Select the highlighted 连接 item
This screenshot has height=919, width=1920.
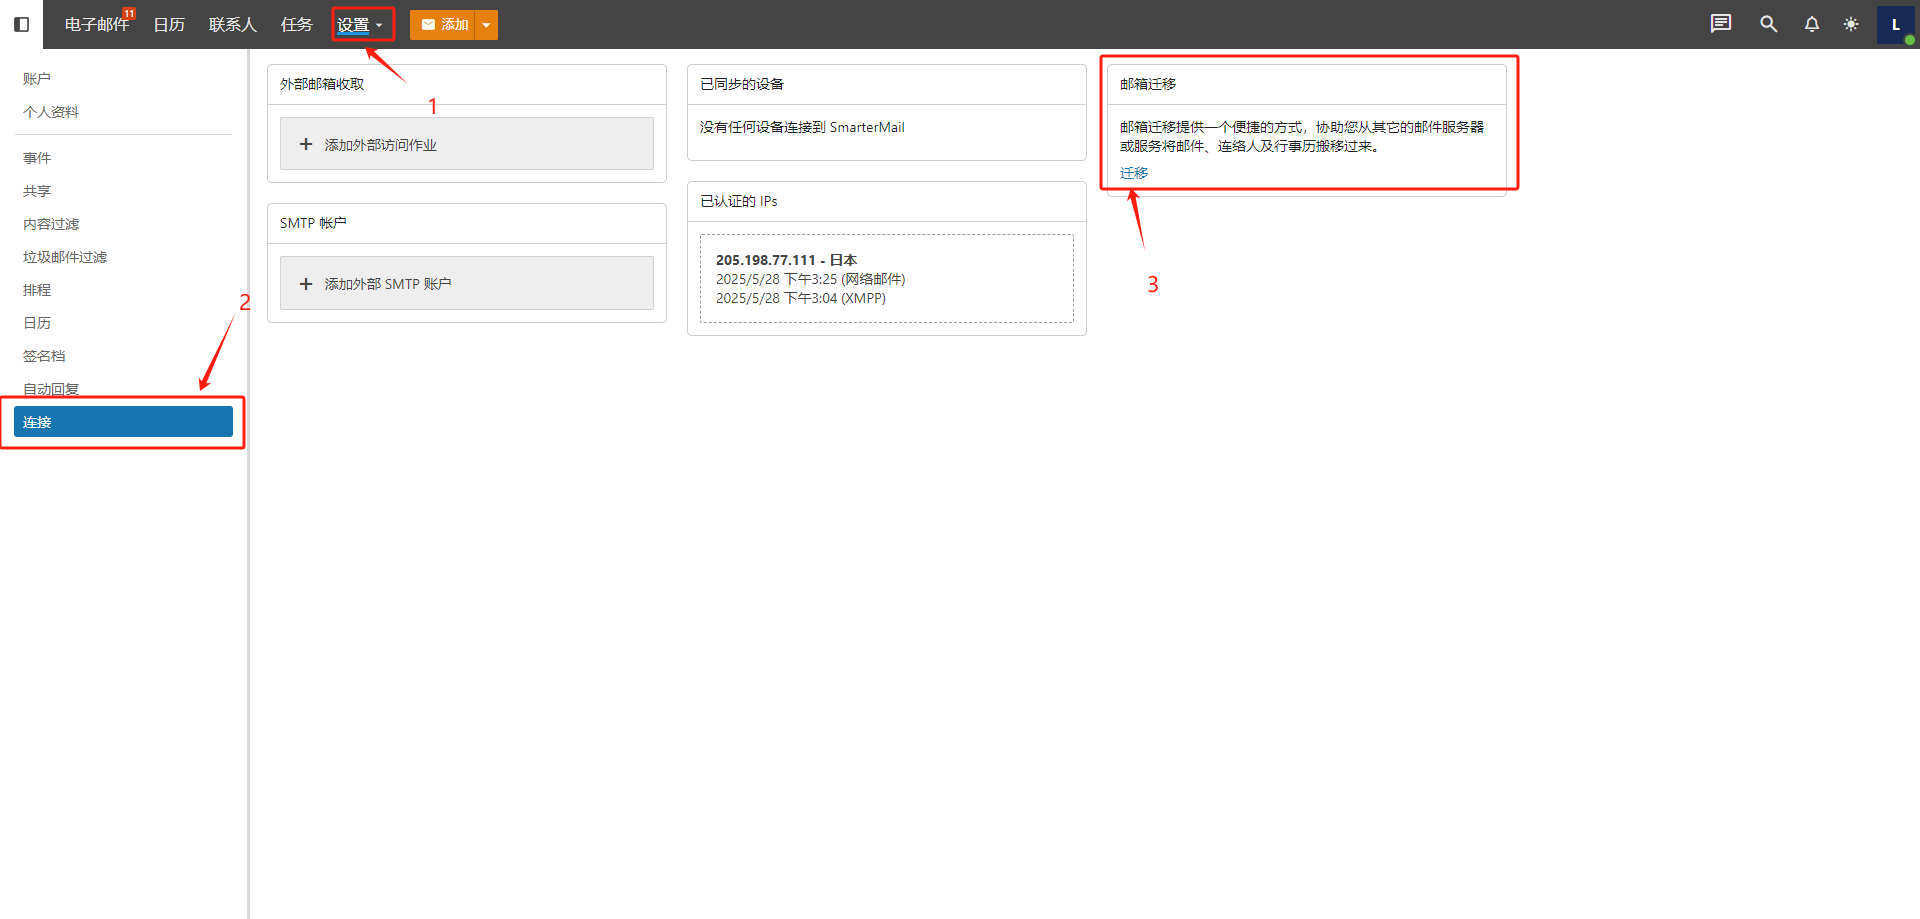(123, 422)
